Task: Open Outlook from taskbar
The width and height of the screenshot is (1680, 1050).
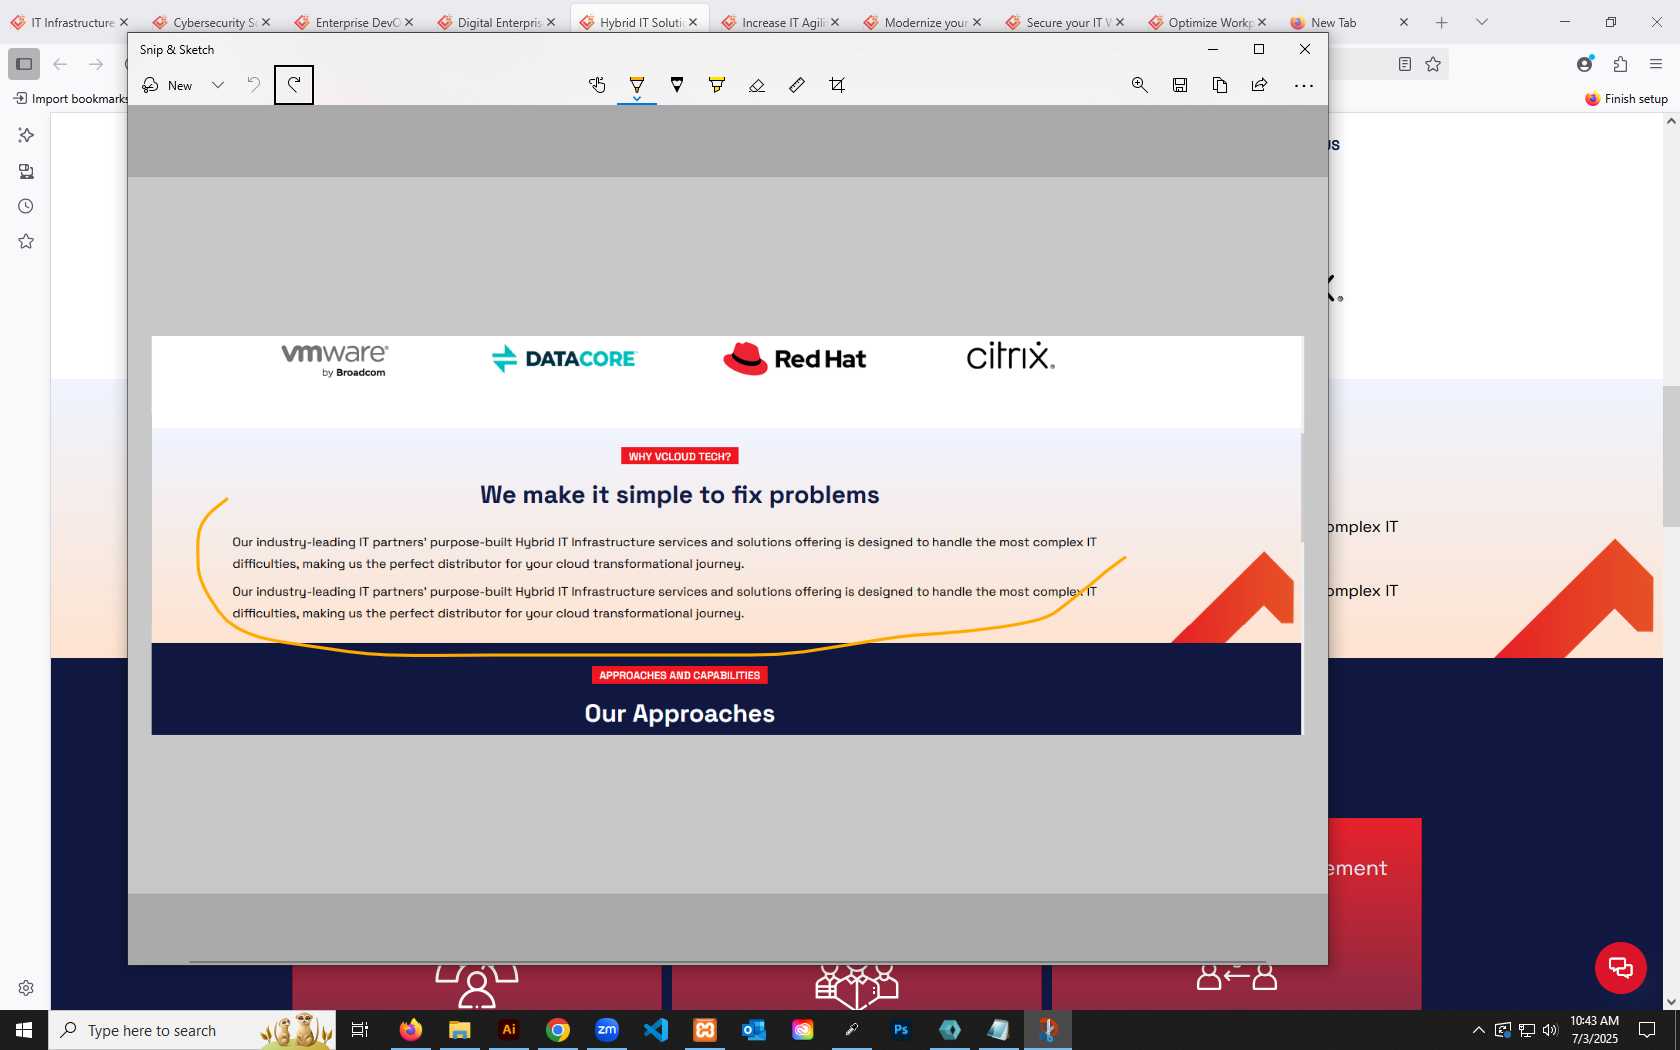Action: tap(754, 1030)
